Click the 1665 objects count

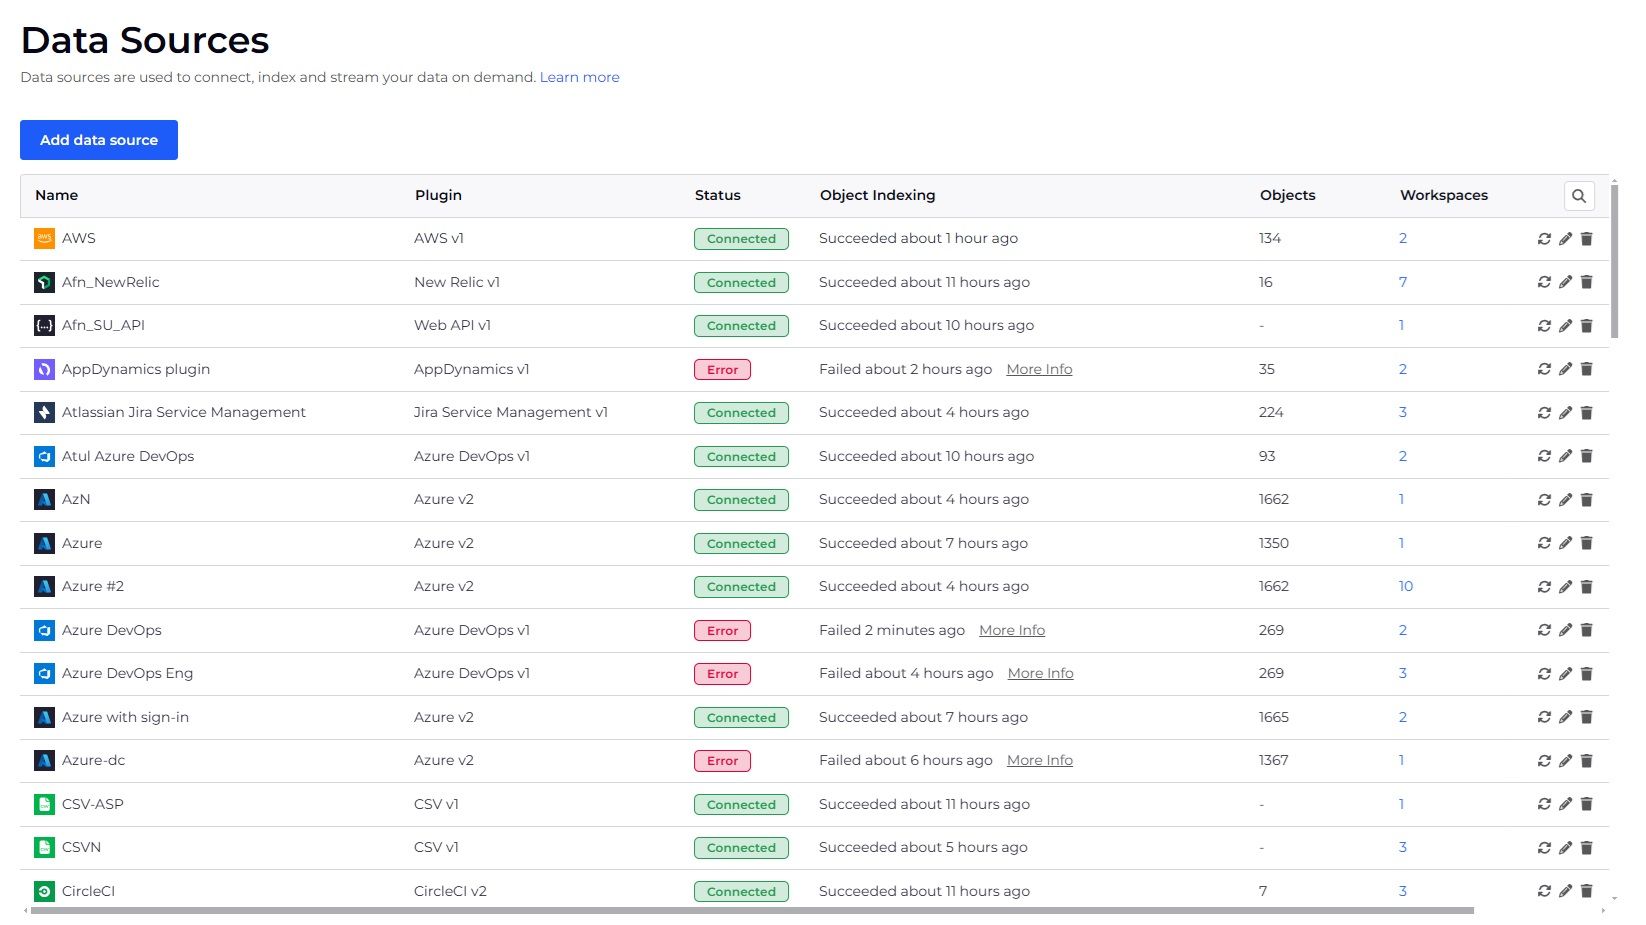(1274, 717)
